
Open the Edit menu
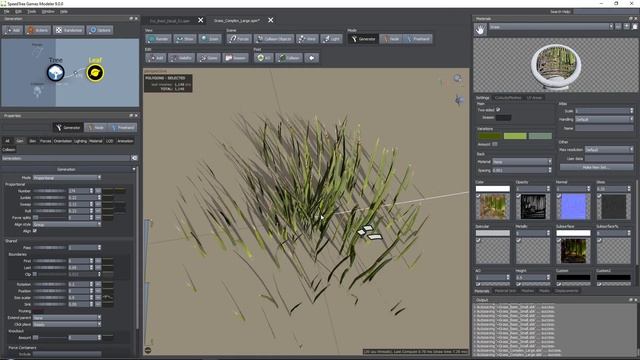[18, 11]
